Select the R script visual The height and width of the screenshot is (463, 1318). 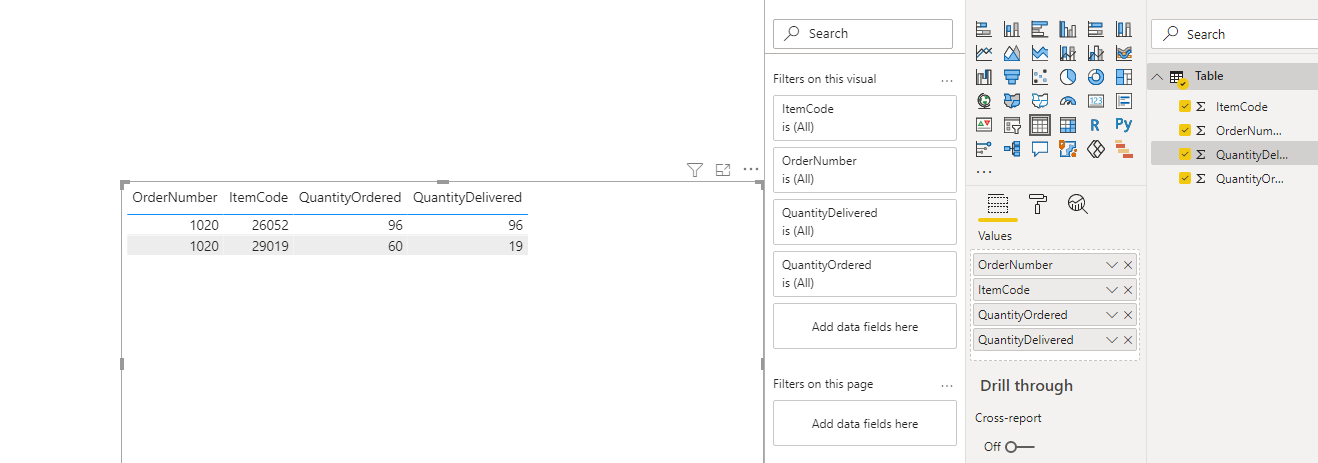coord(1095,125)
